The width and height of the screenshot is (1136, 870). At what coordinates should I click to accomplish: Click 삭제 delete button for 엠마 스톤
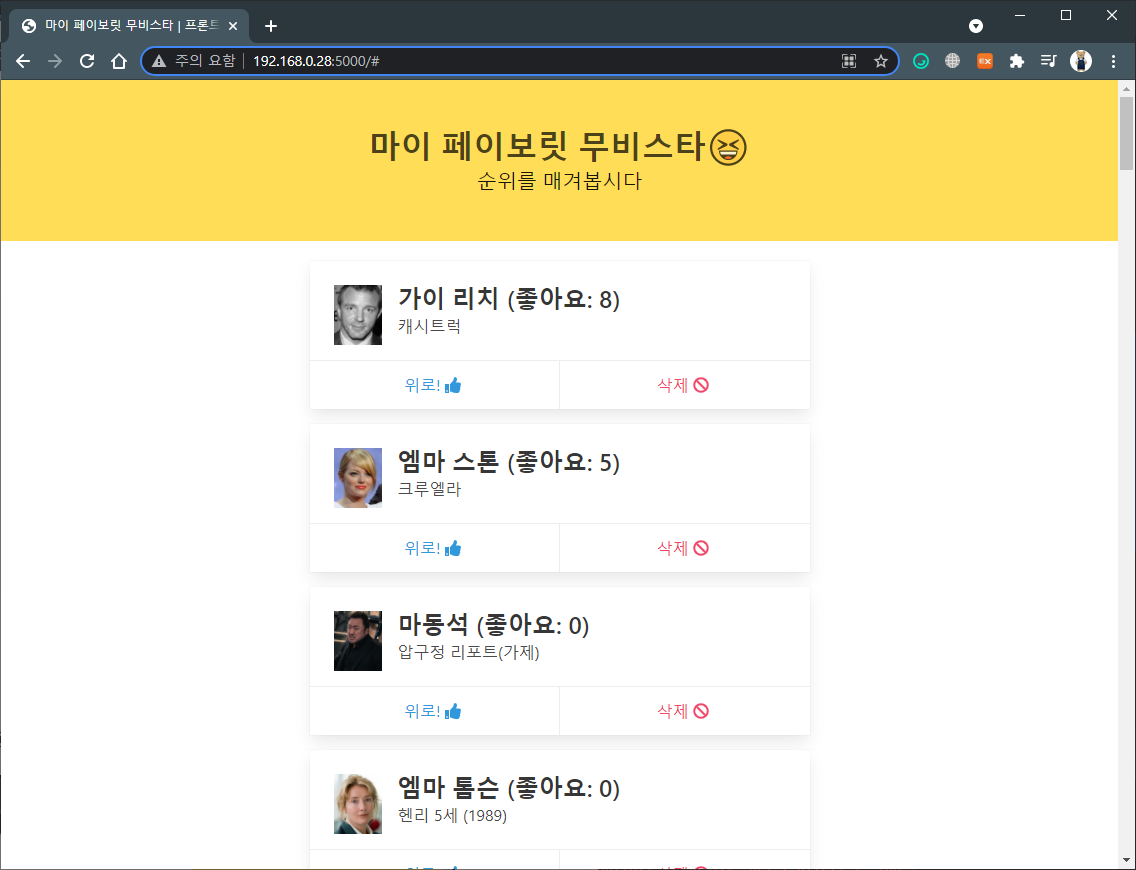pos(684,548)
